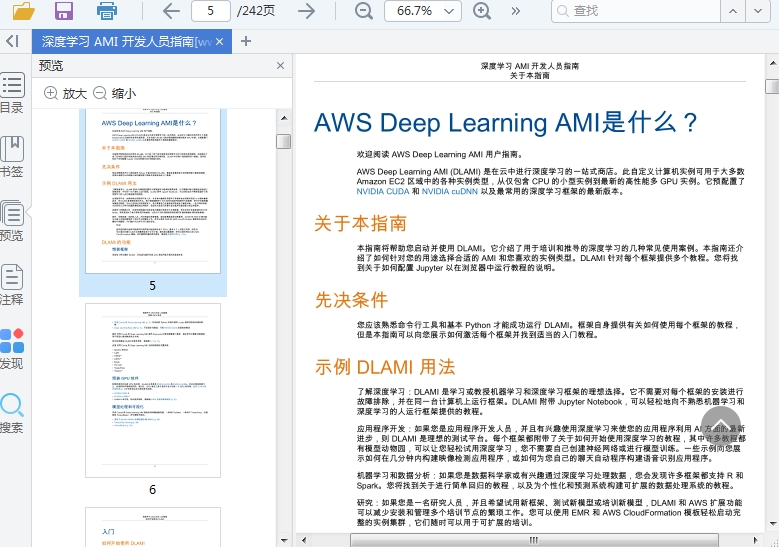Open the NVIDIA cuDNN link

click(450, 191)
